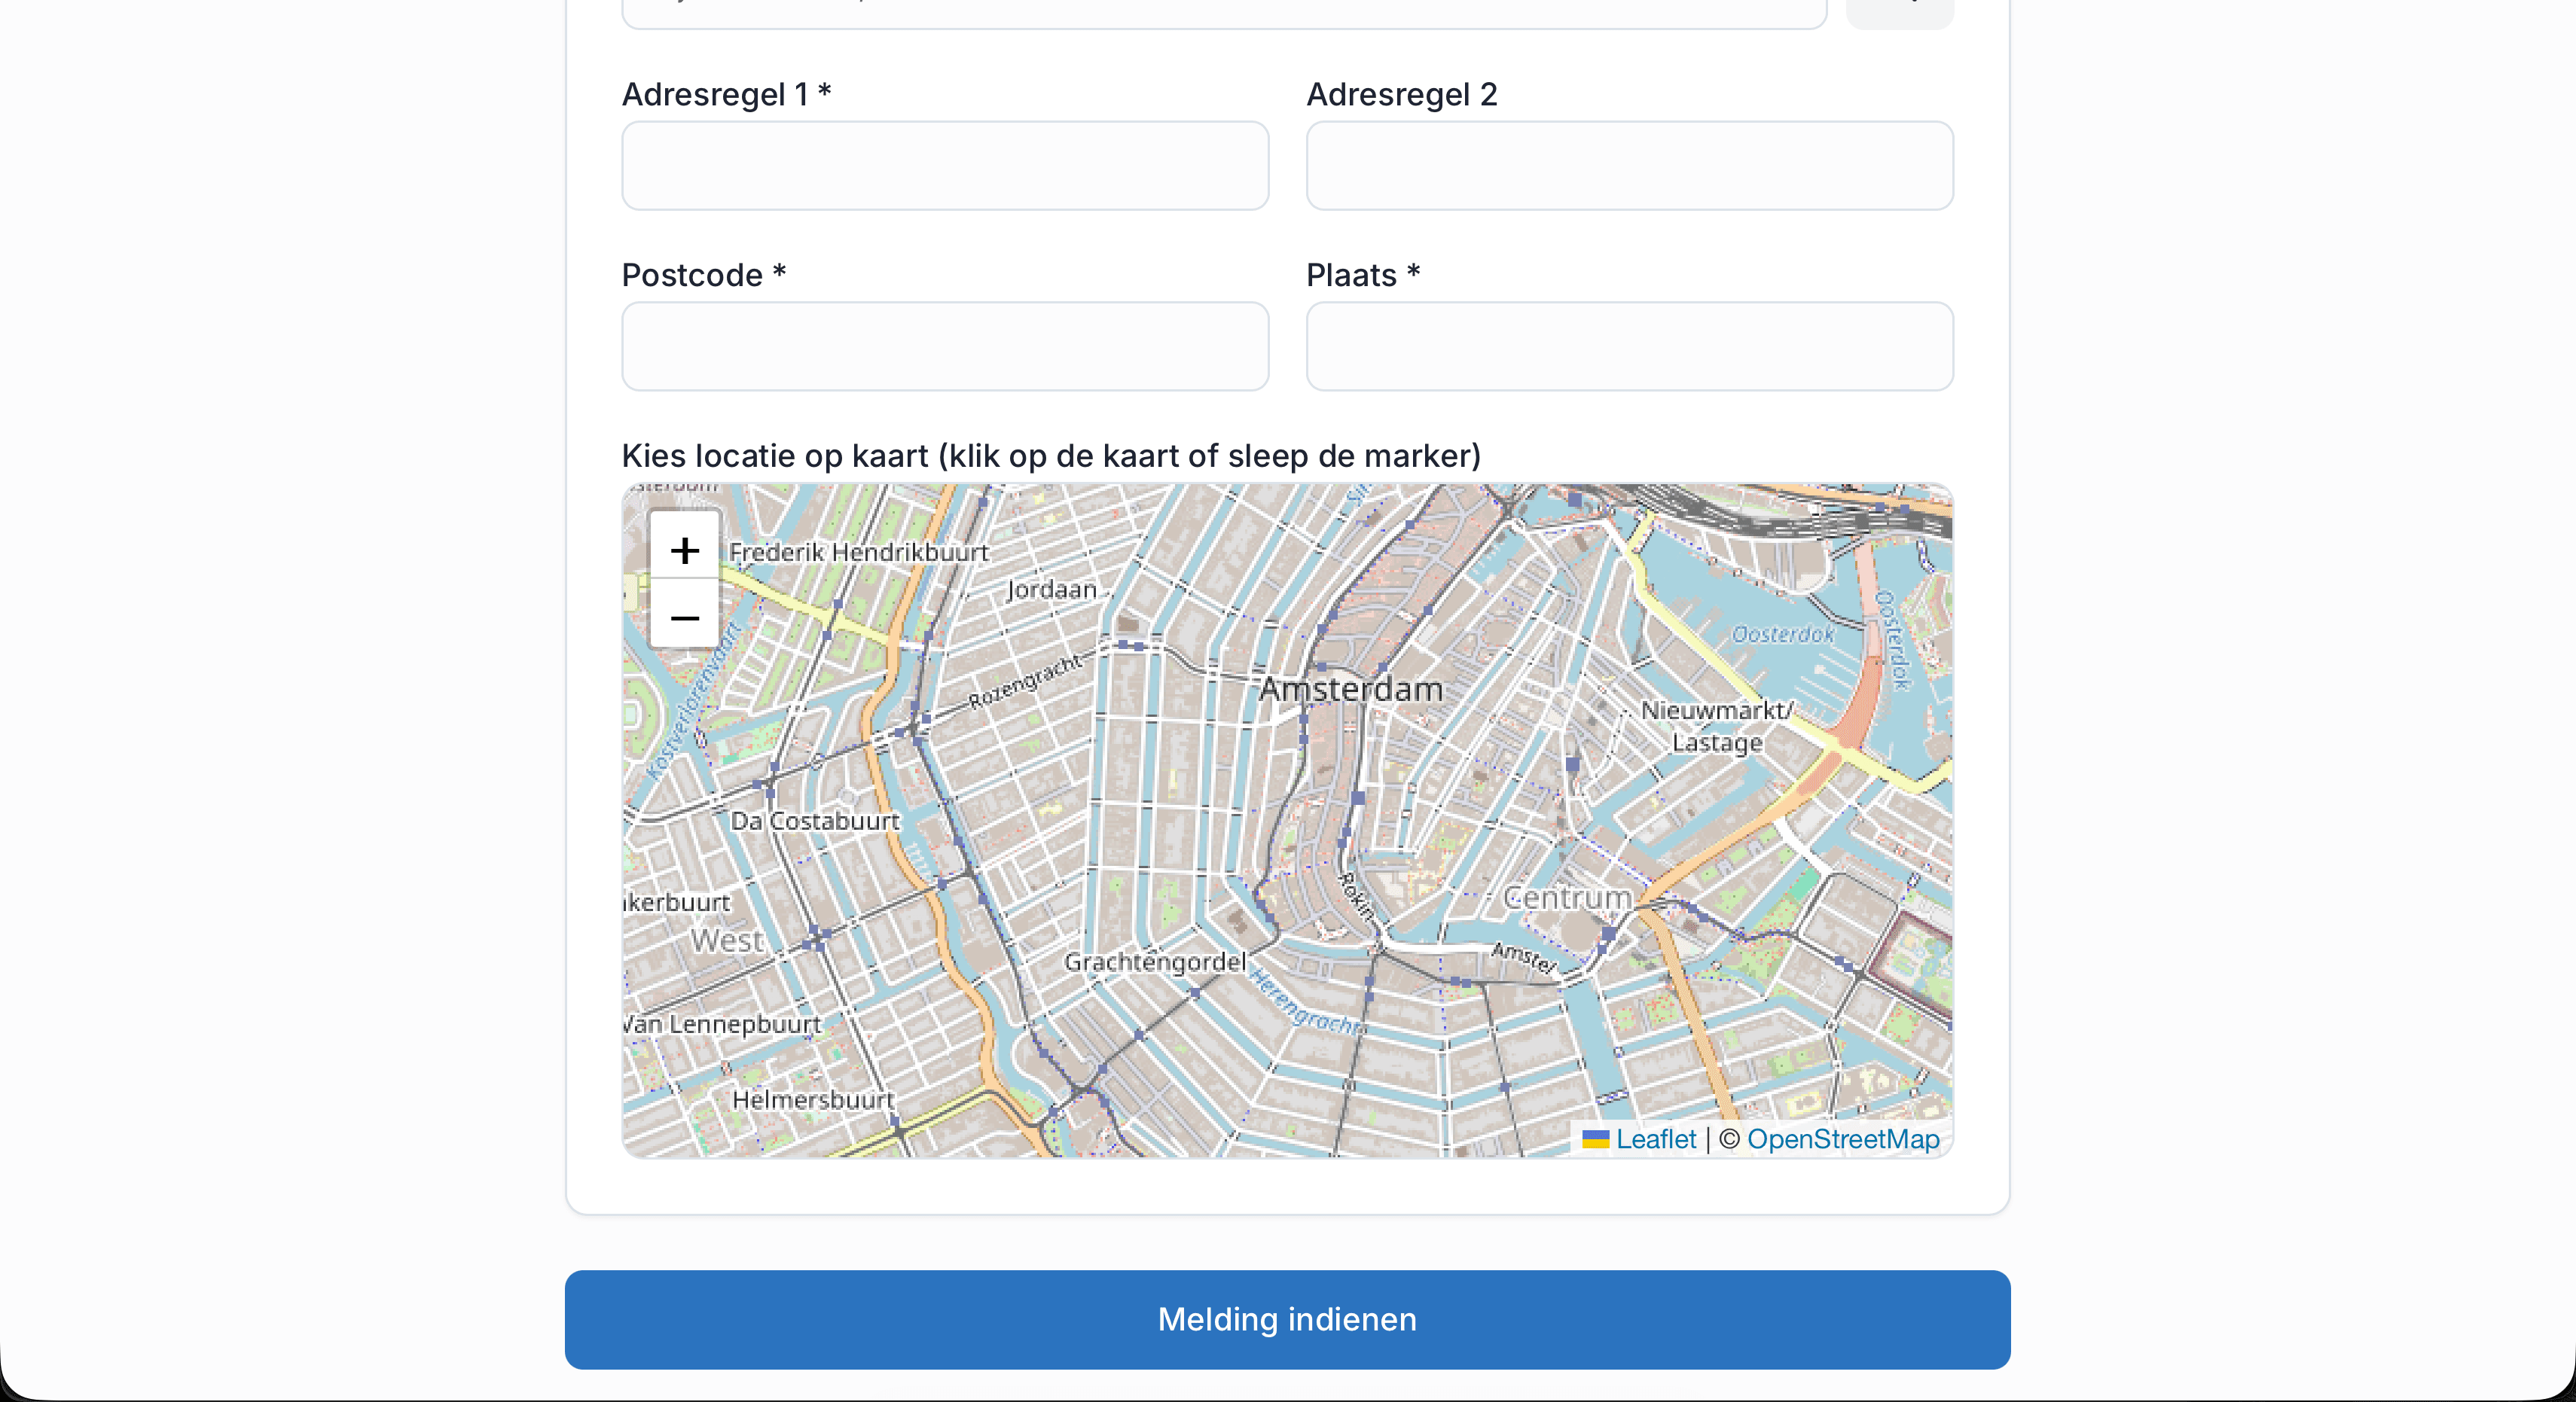Click Nieuwmarkt/Lastage on the map
The height and width of the screenshot is (1402, 2576).
coord(1717,726)
